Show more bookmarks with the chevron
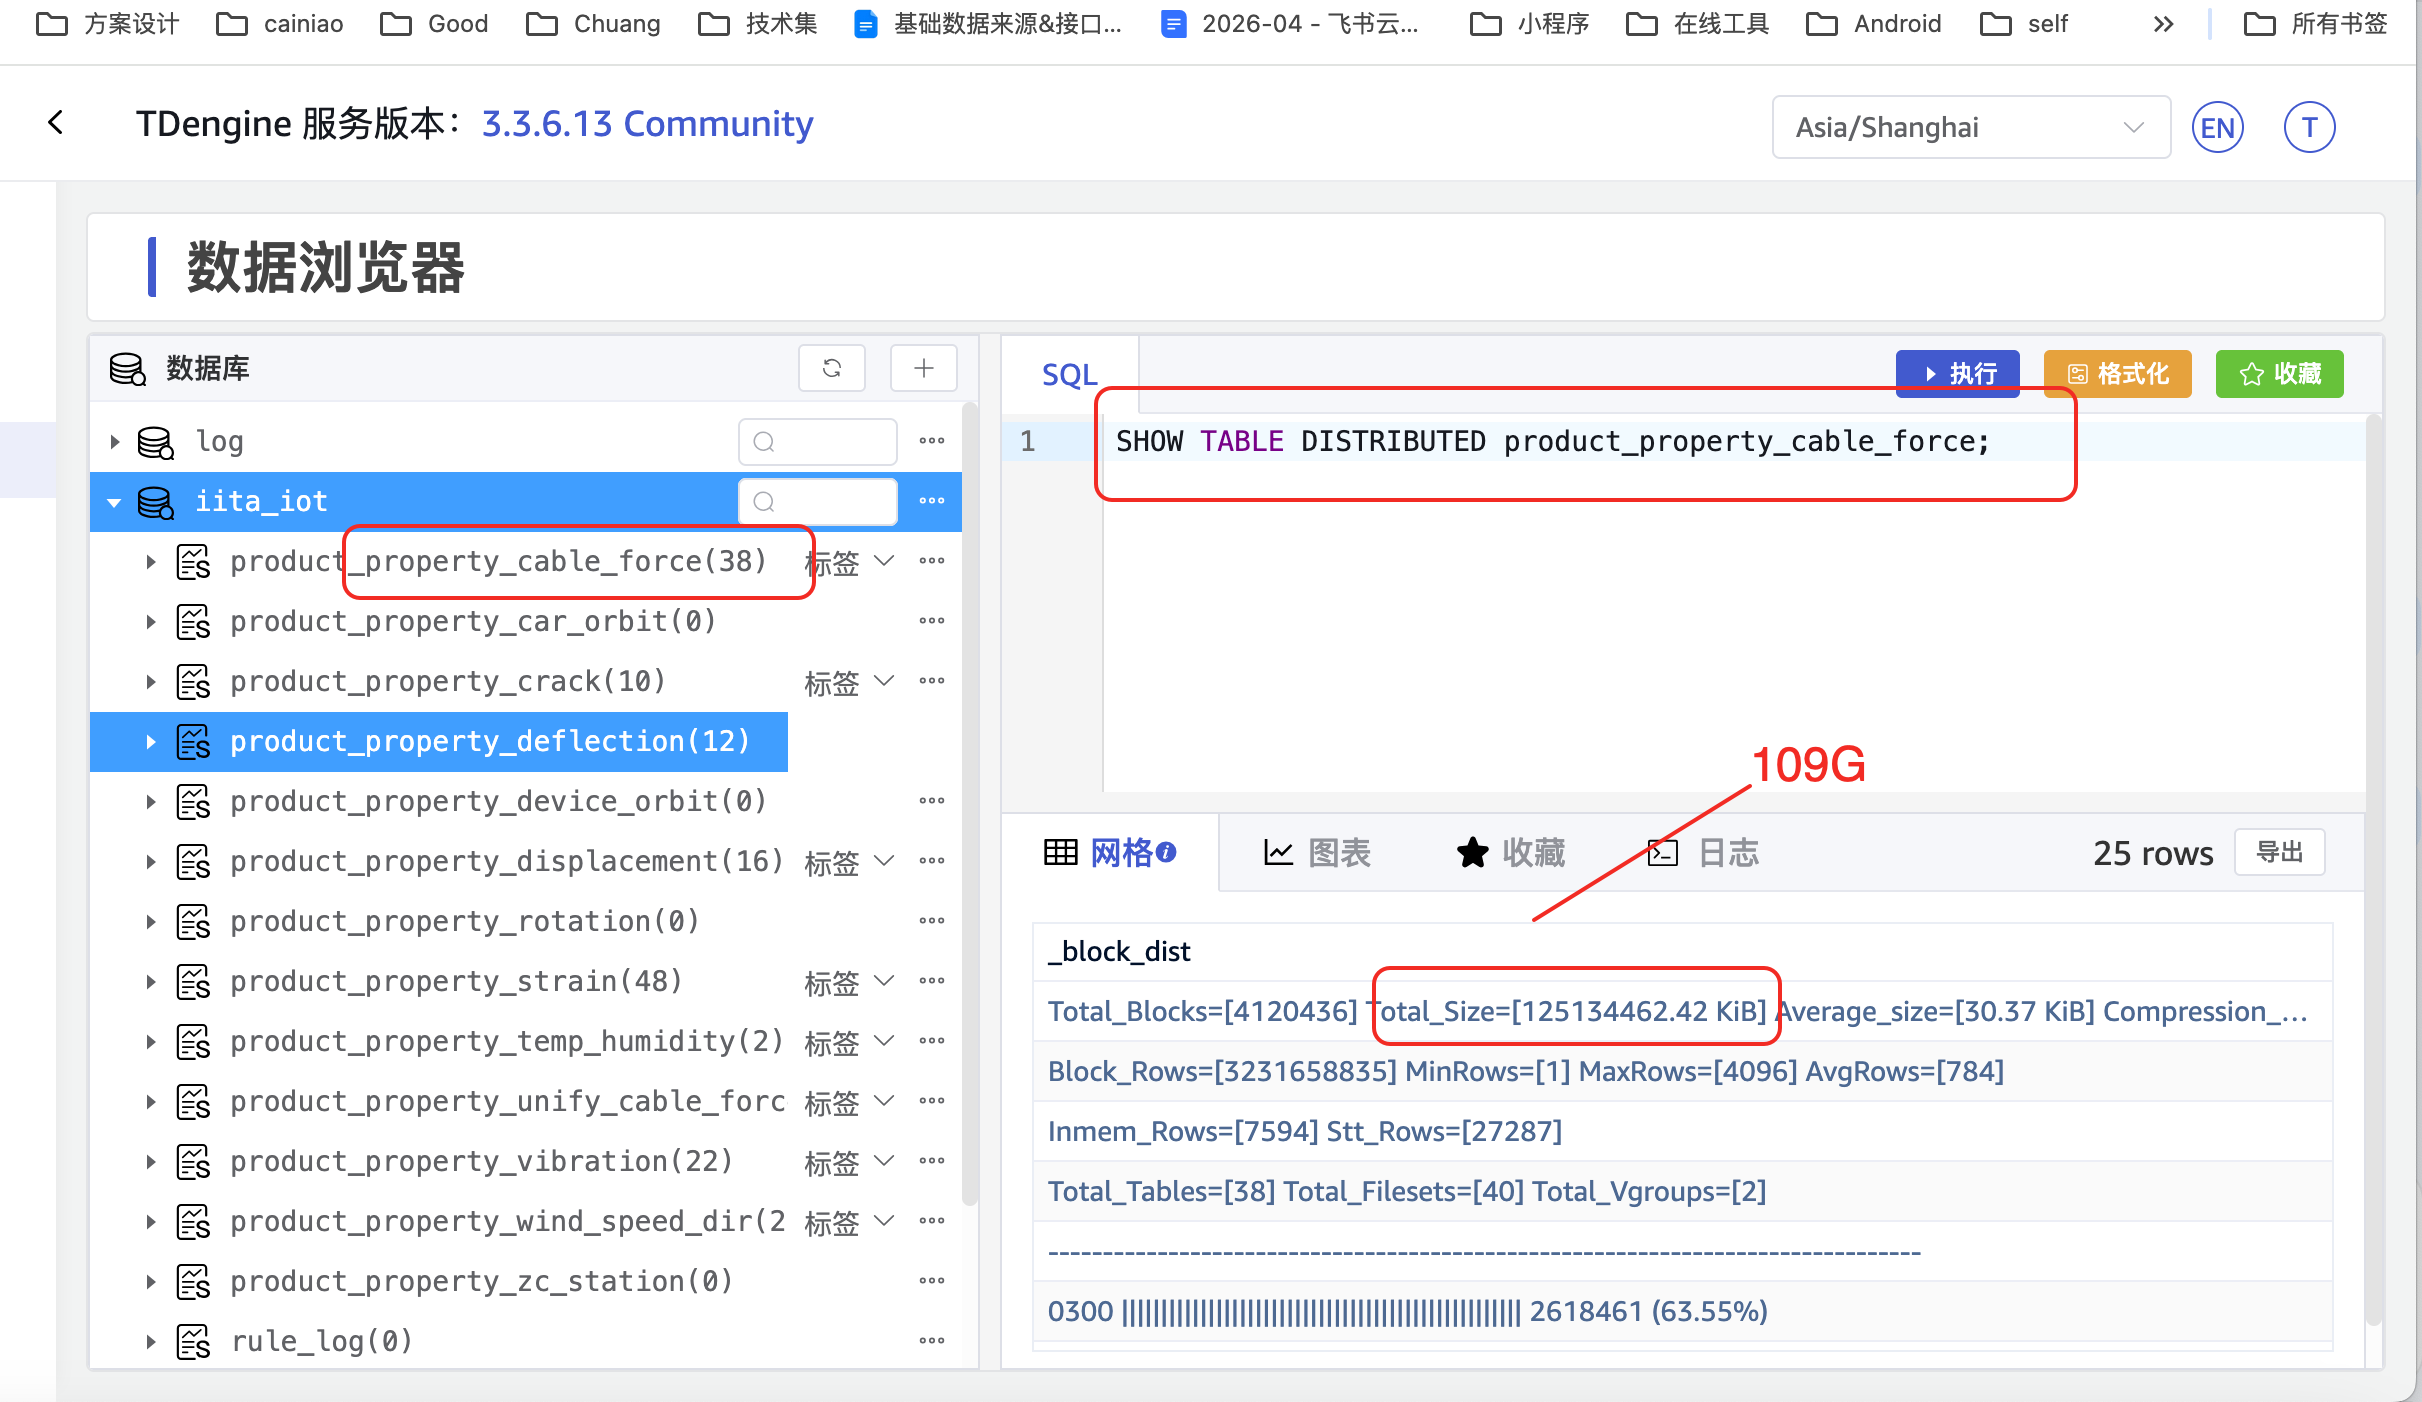Image resolution: width=2422 pixels, height=1402 pixels. coord(2163,23)
